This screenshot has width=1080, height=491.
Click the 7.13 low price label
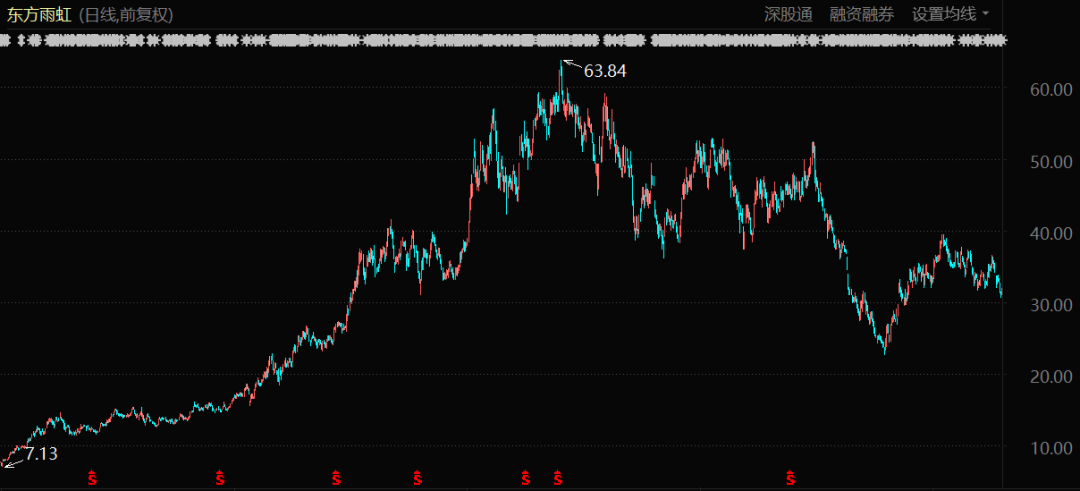coord(41,454)
